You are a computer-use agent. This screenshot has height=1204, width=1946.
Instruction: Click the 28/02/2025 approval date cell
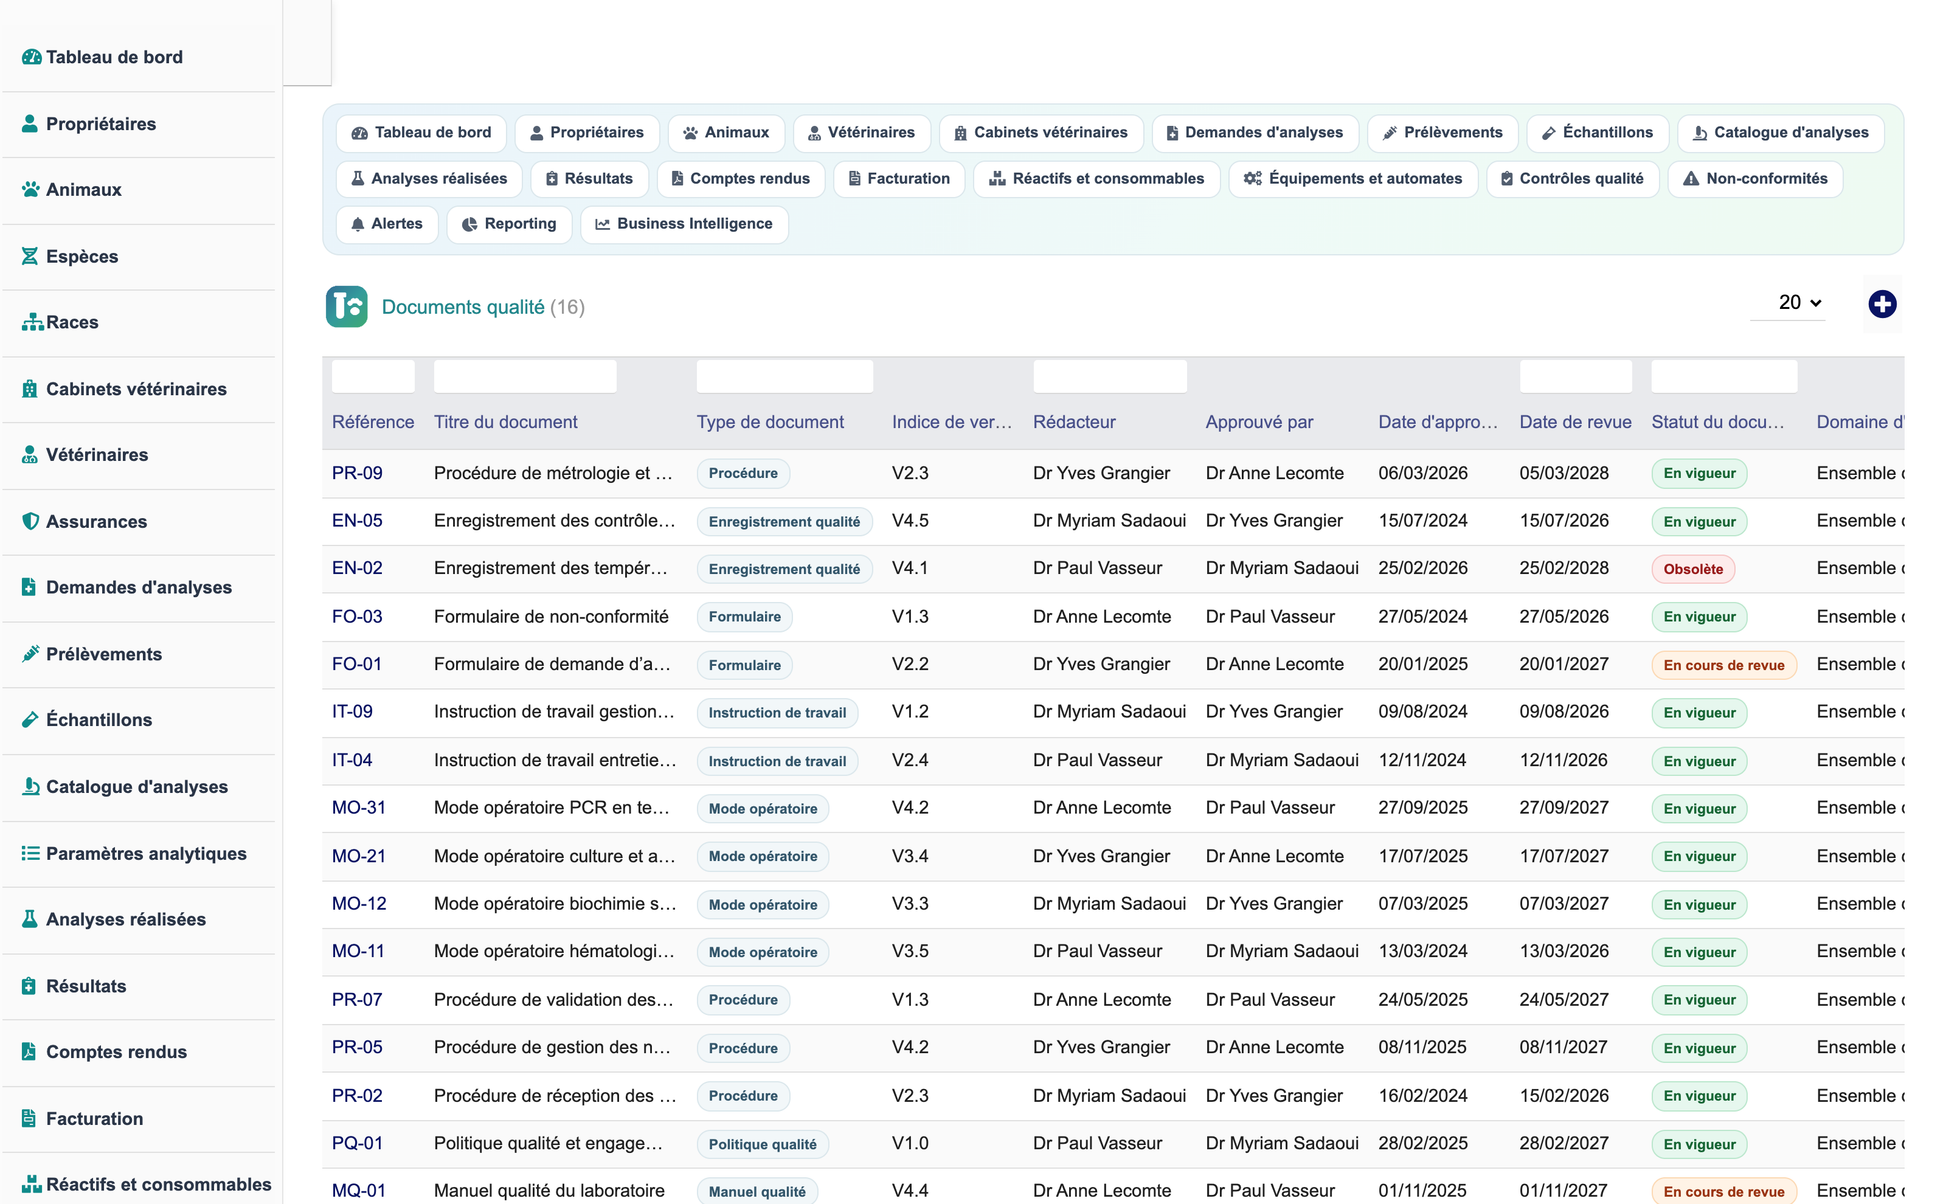(1422, 1143)
